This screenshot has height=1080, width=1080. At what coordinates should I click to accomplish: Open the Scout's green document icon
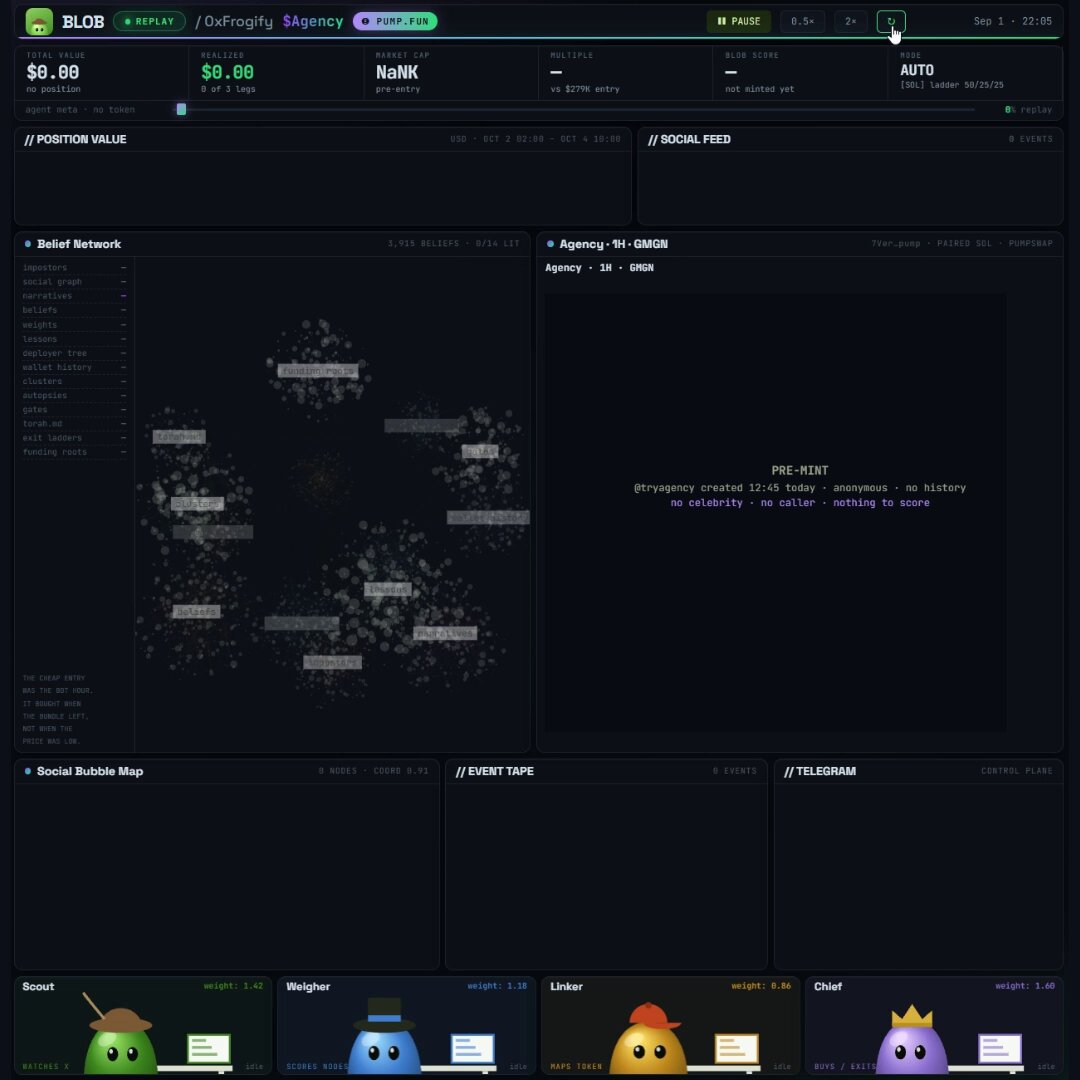click(209, 1048)
